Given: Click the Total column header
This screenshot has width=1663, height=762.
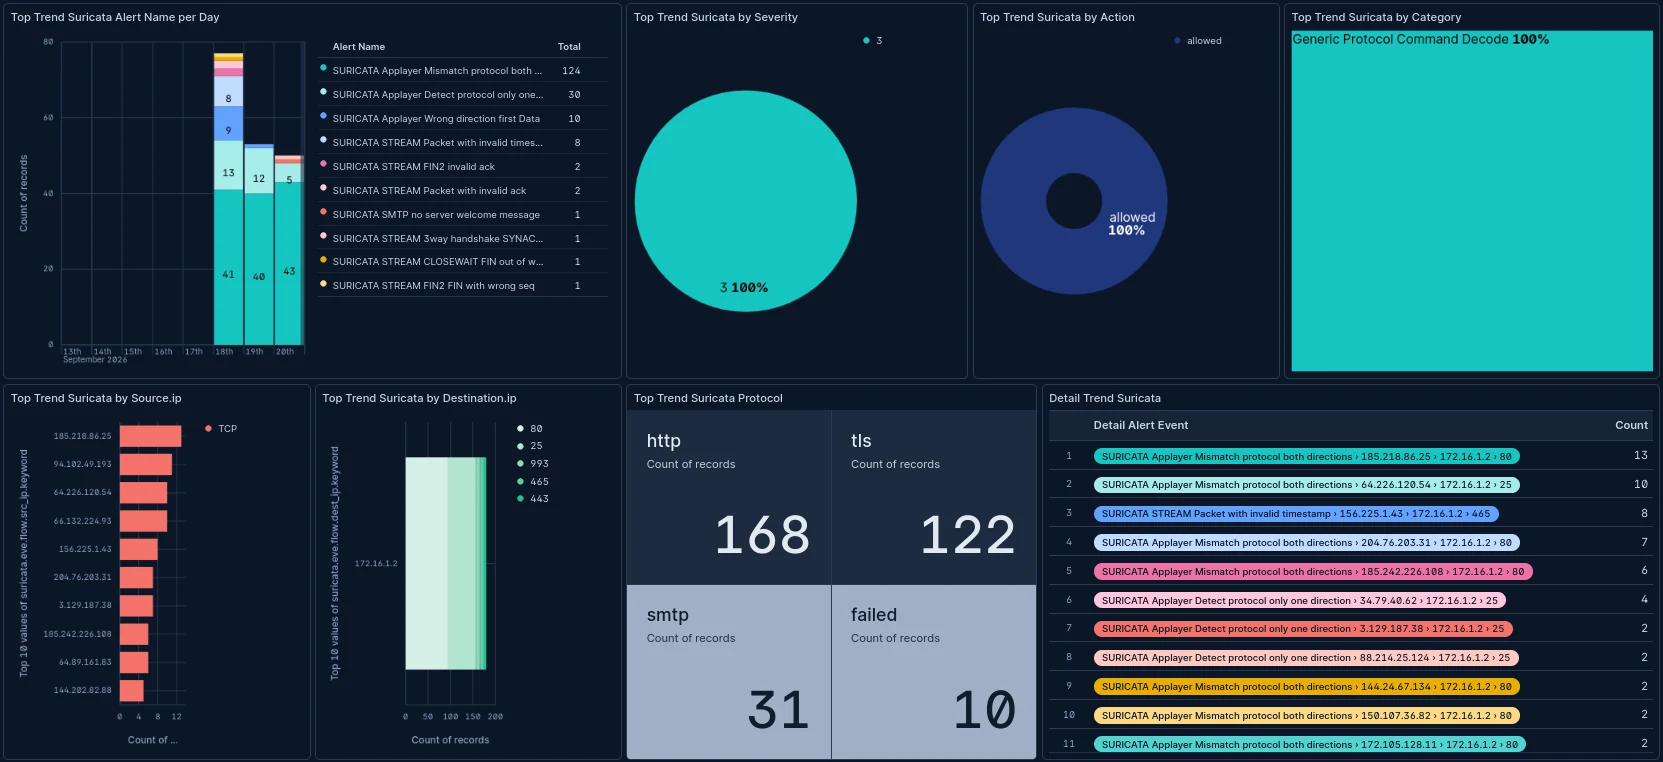Looking at the screenshot, I should click(x=569, y=47).
